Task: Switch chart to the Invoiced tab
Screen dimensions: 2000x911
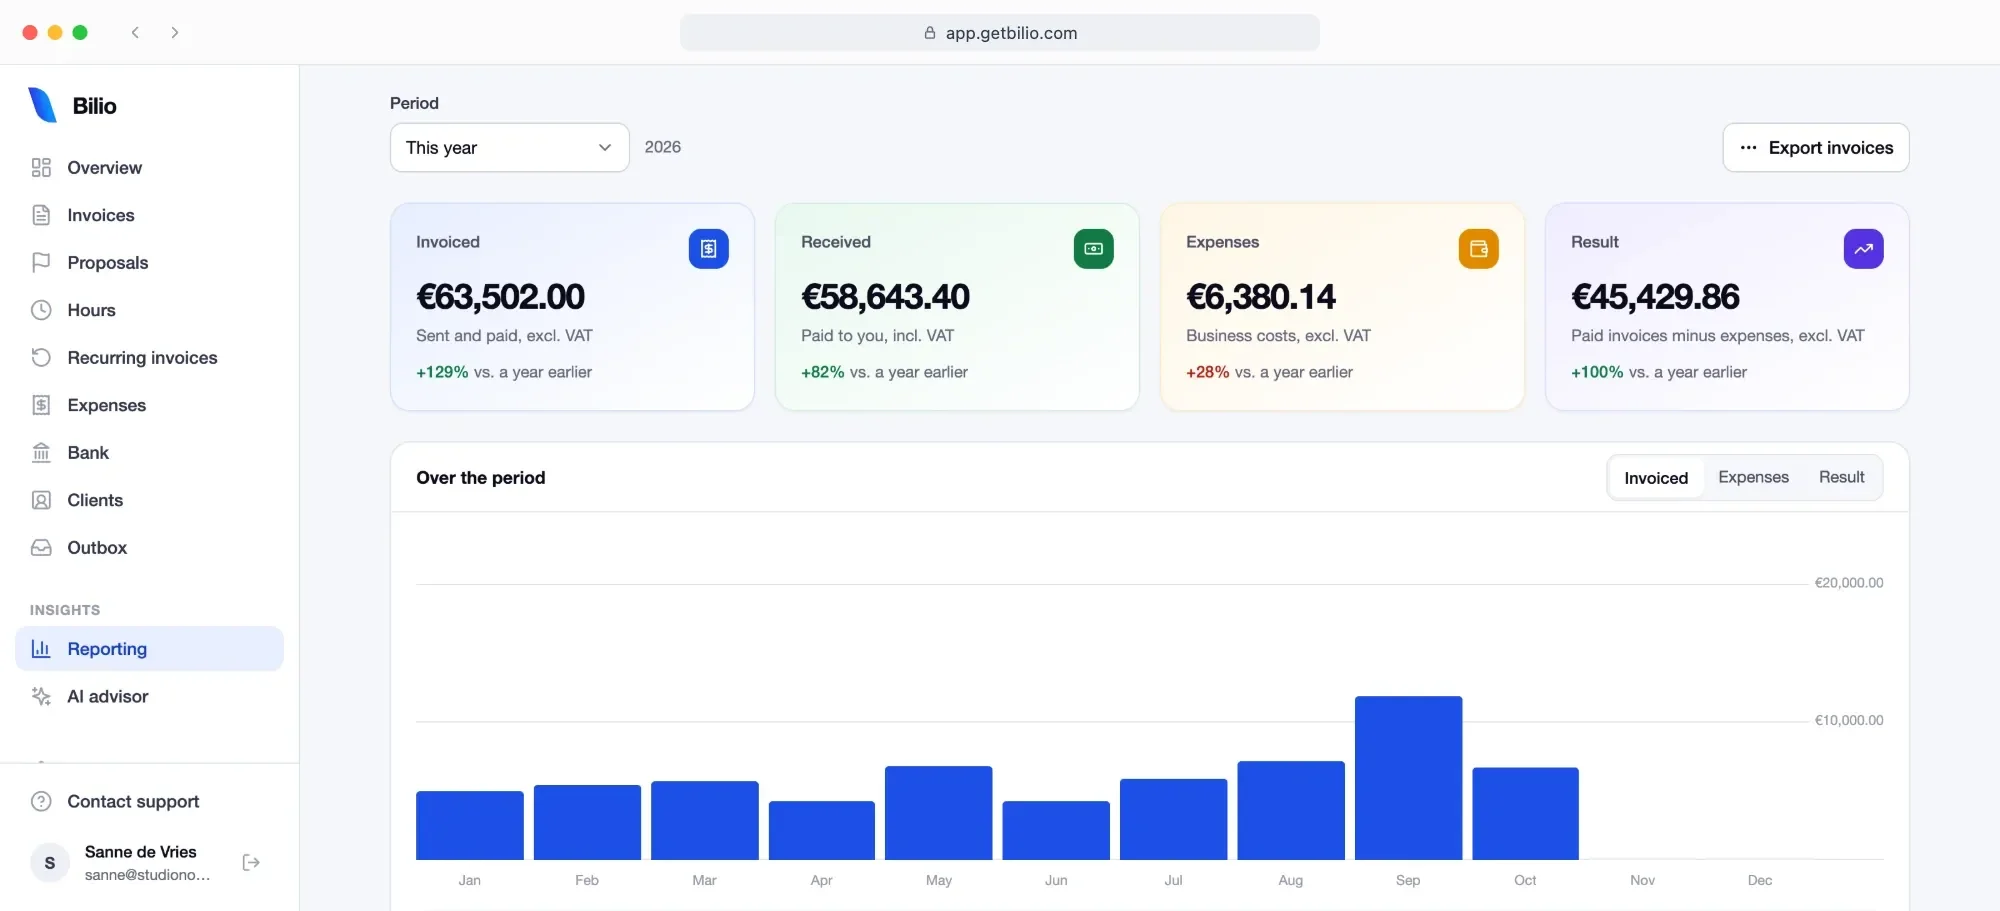Action: [1656, 478]
